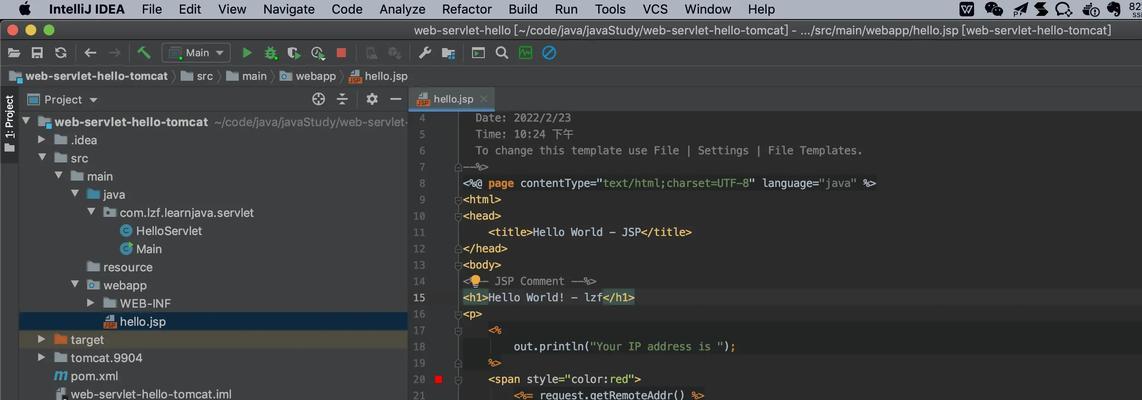Build project with the green hammer
Viewport: 1142px width, 400px height.
[x=144, y=52]
